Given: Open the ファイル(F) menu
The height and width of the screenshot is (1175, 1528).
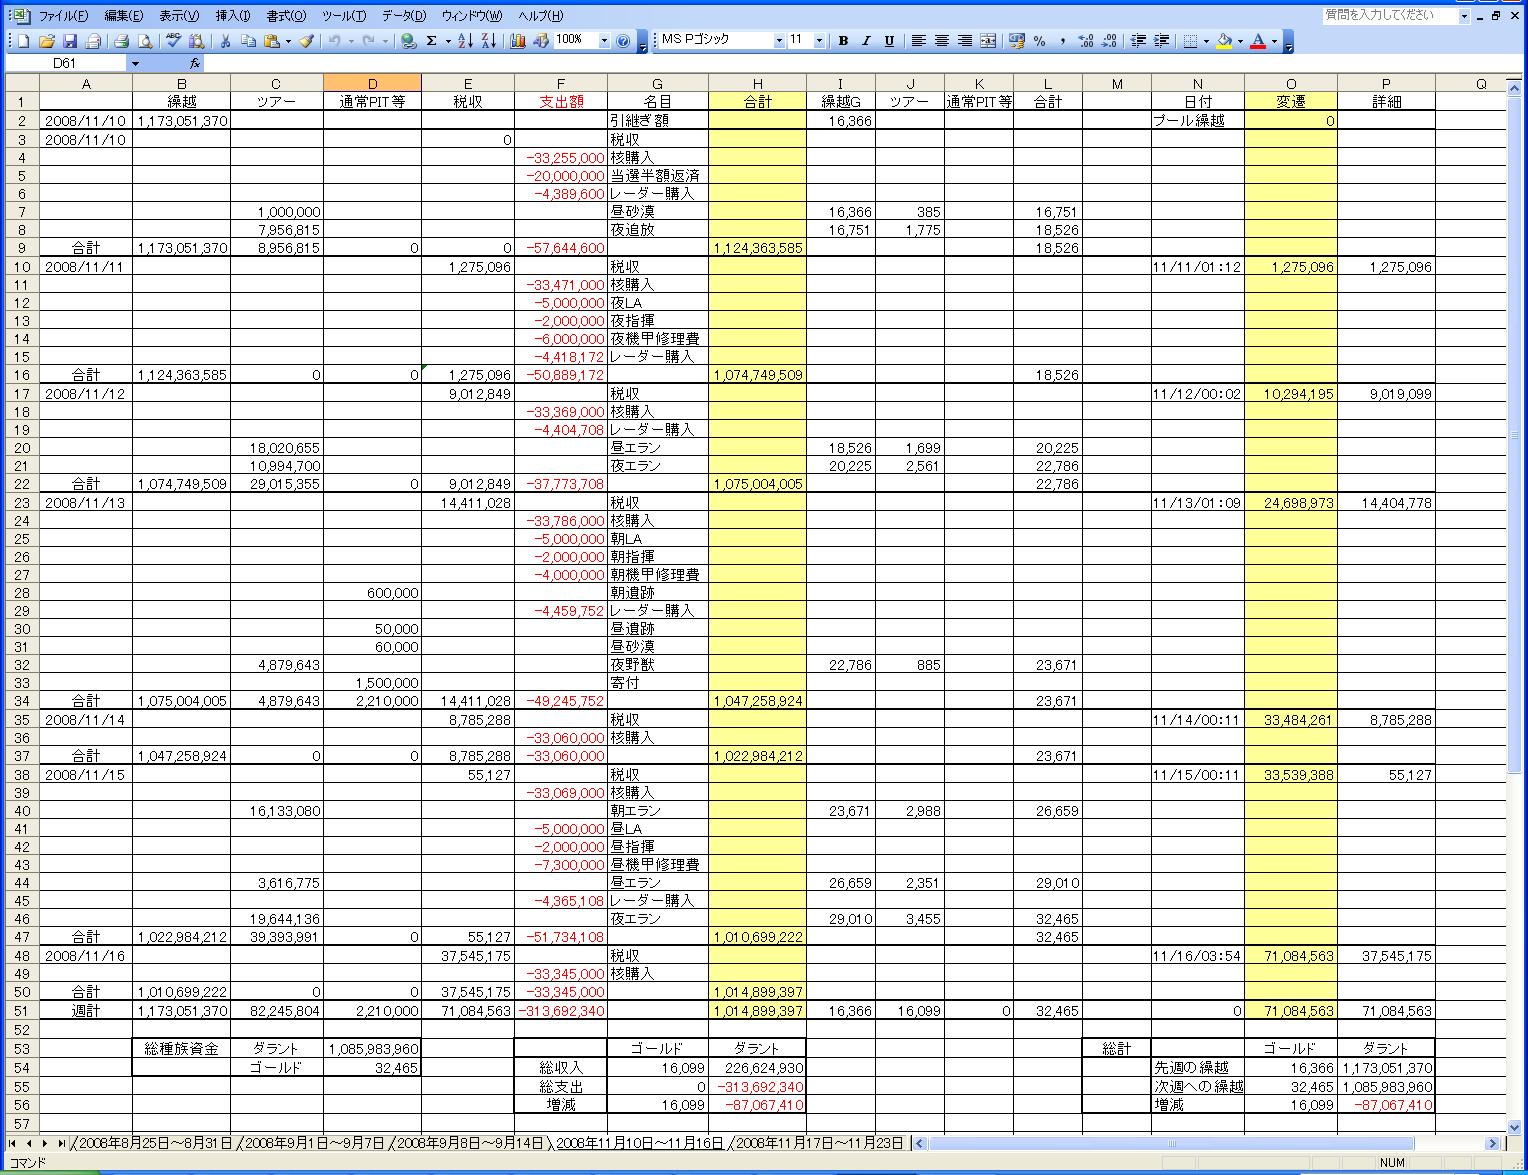Looking at the screenshot, I should pyautogui.click(x=63, y=16).
